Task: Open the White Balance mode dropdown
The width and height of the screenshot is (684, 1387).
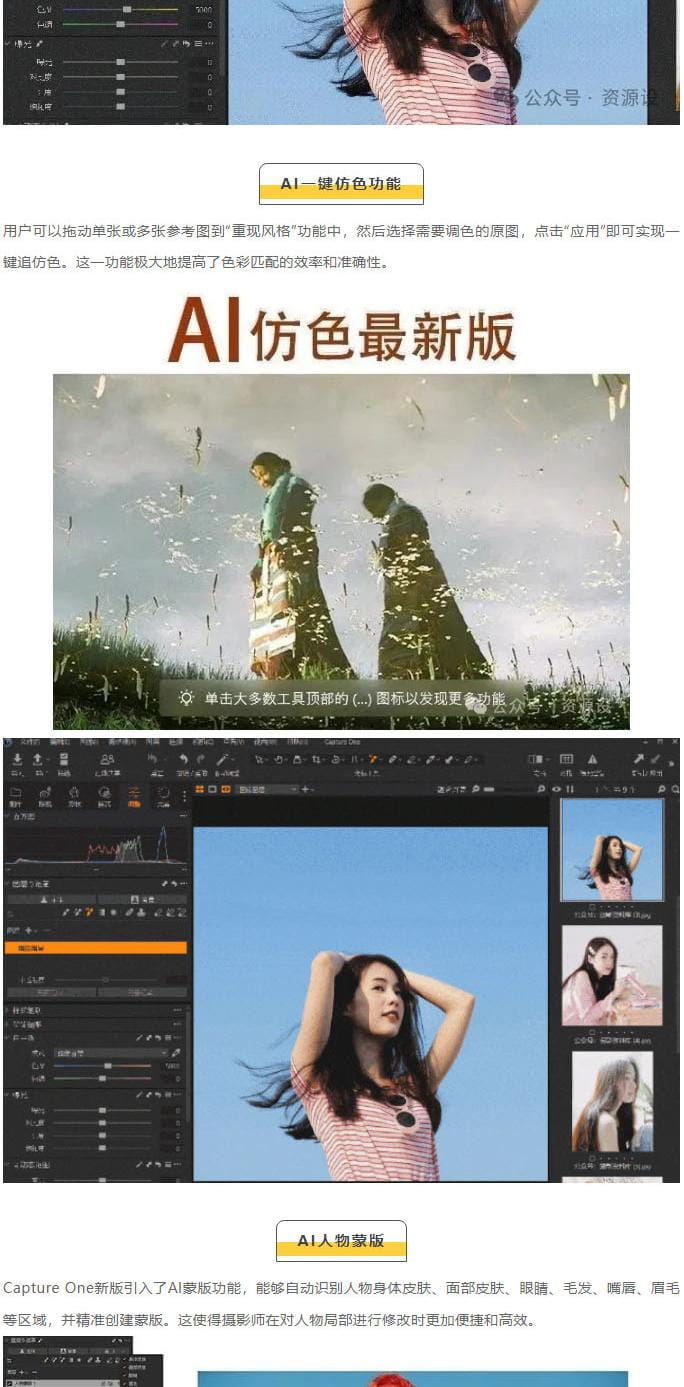Action: [111, 1053]
